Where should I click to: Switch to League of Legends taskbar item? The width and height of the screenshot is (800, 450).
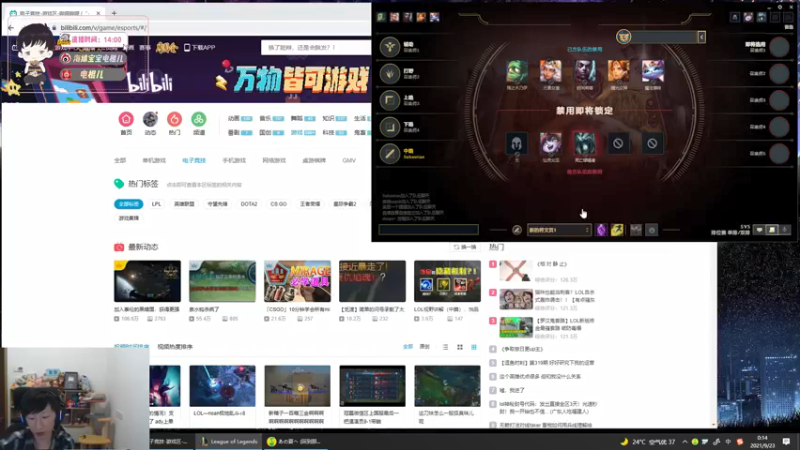pos(230,441)
